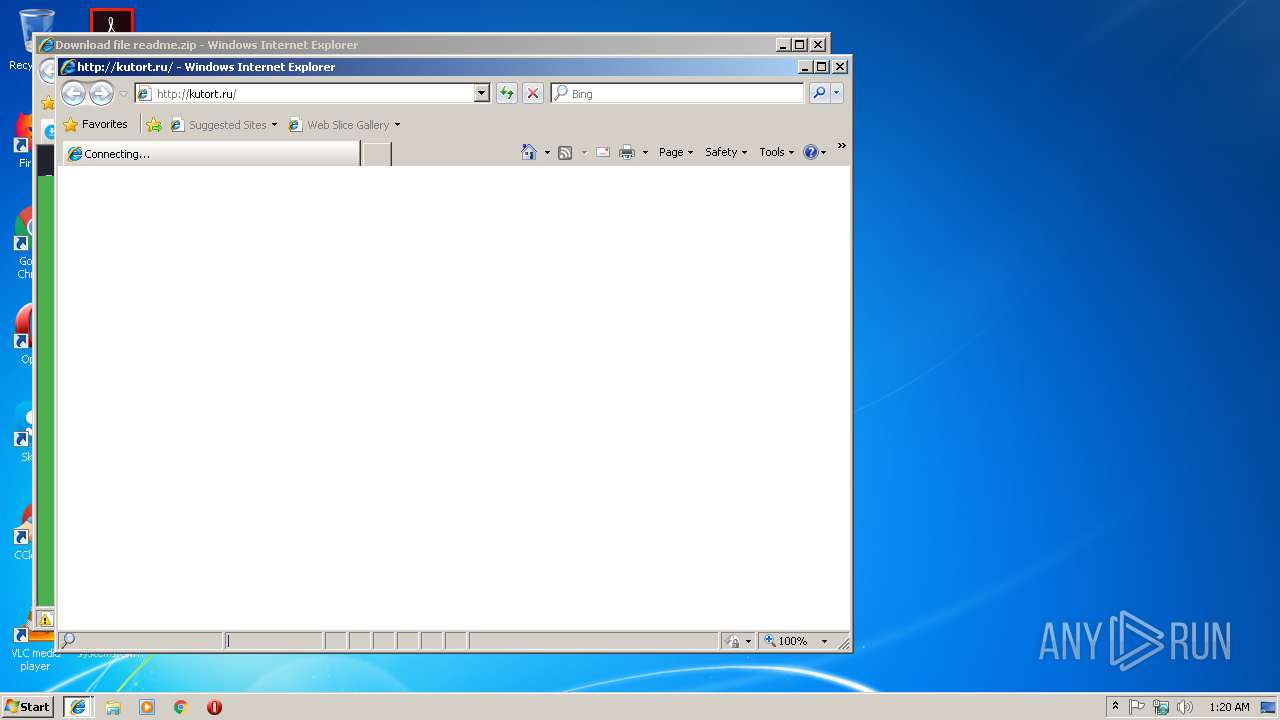Image resolution: width=1280 pixels, height=720 pixels.
Task: Click the Show desktop button
Action: 1269,707
